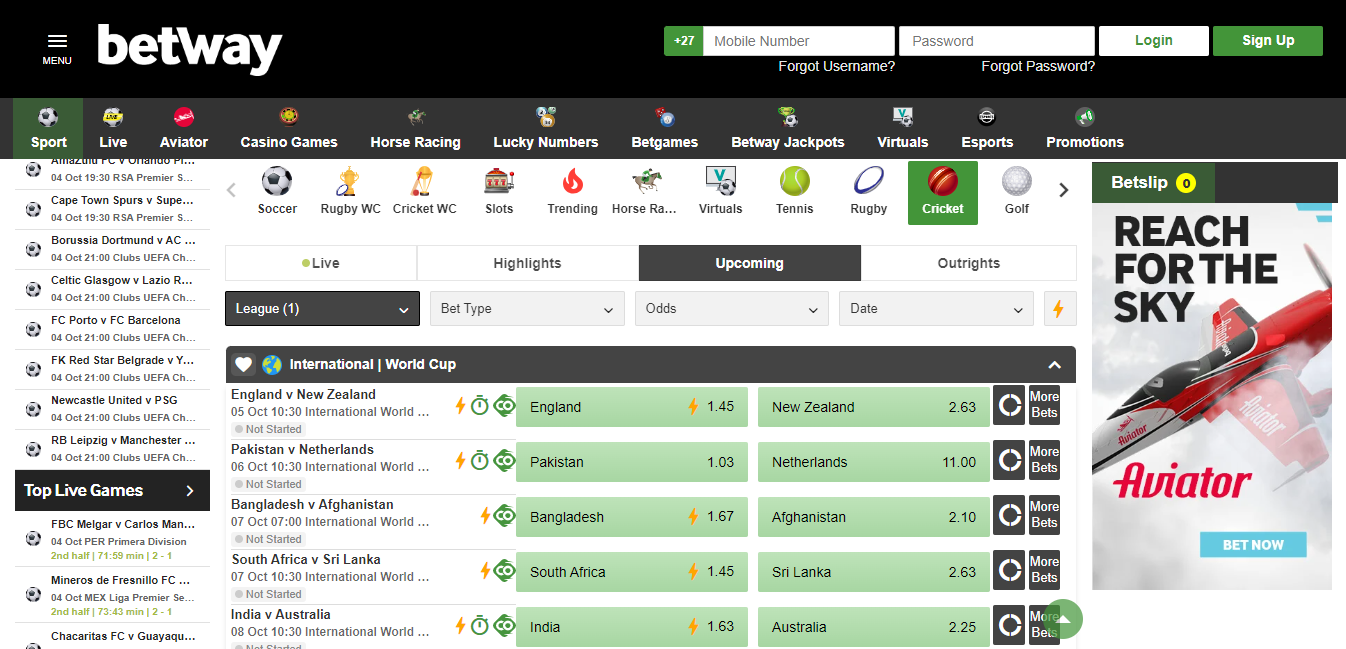Open Casino Games in main navigation

point(289,129)
